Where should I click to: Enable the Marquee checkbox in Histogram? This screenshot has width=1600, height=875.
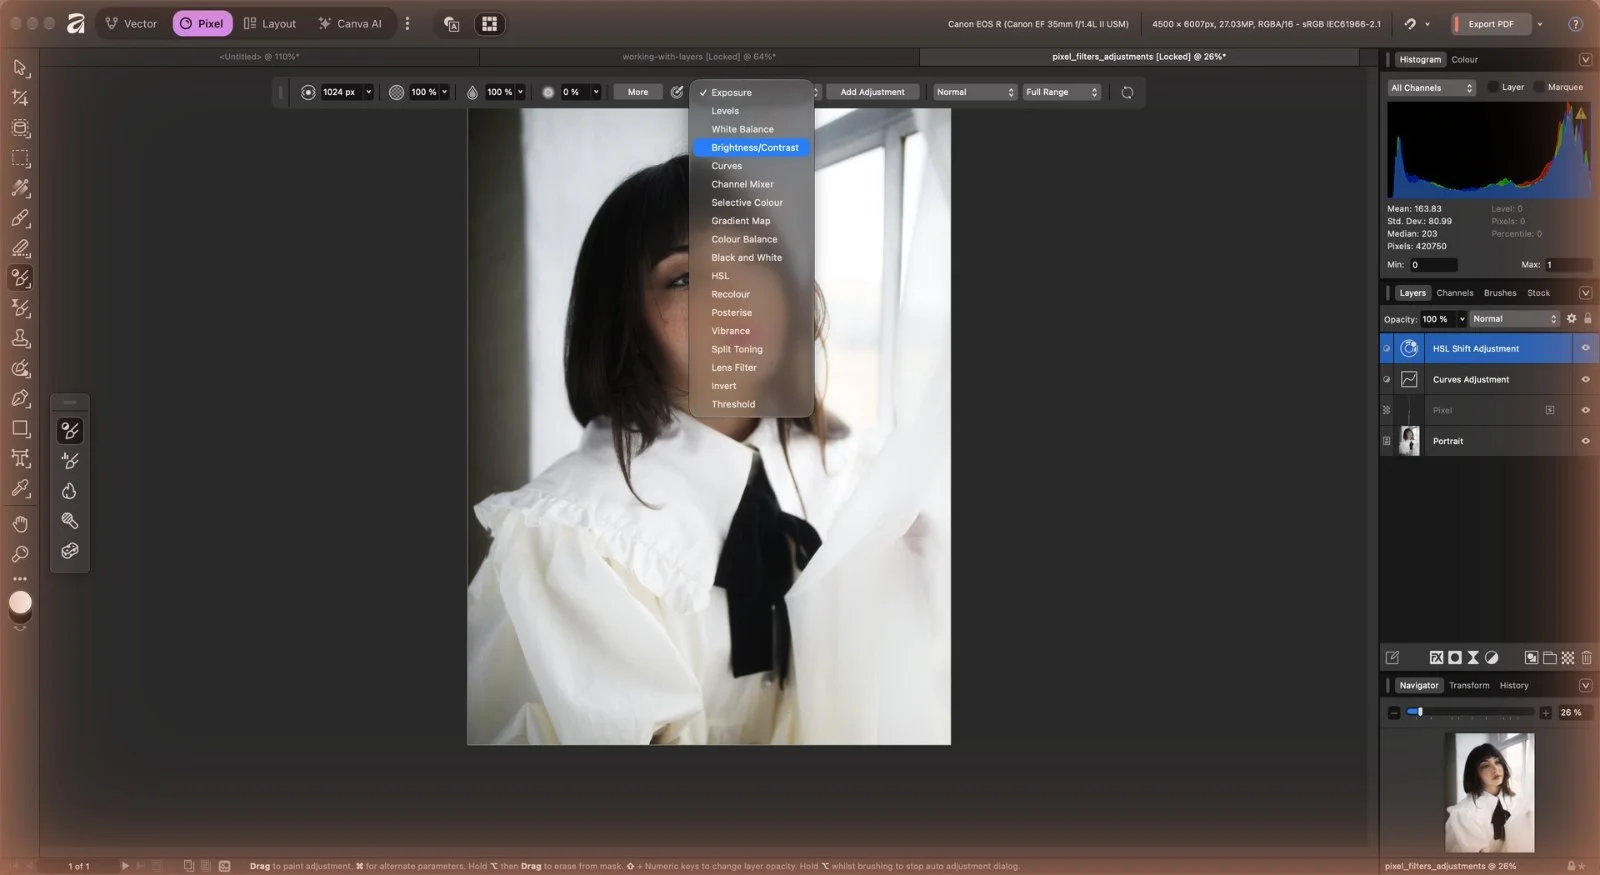(x=1539, y=87)
